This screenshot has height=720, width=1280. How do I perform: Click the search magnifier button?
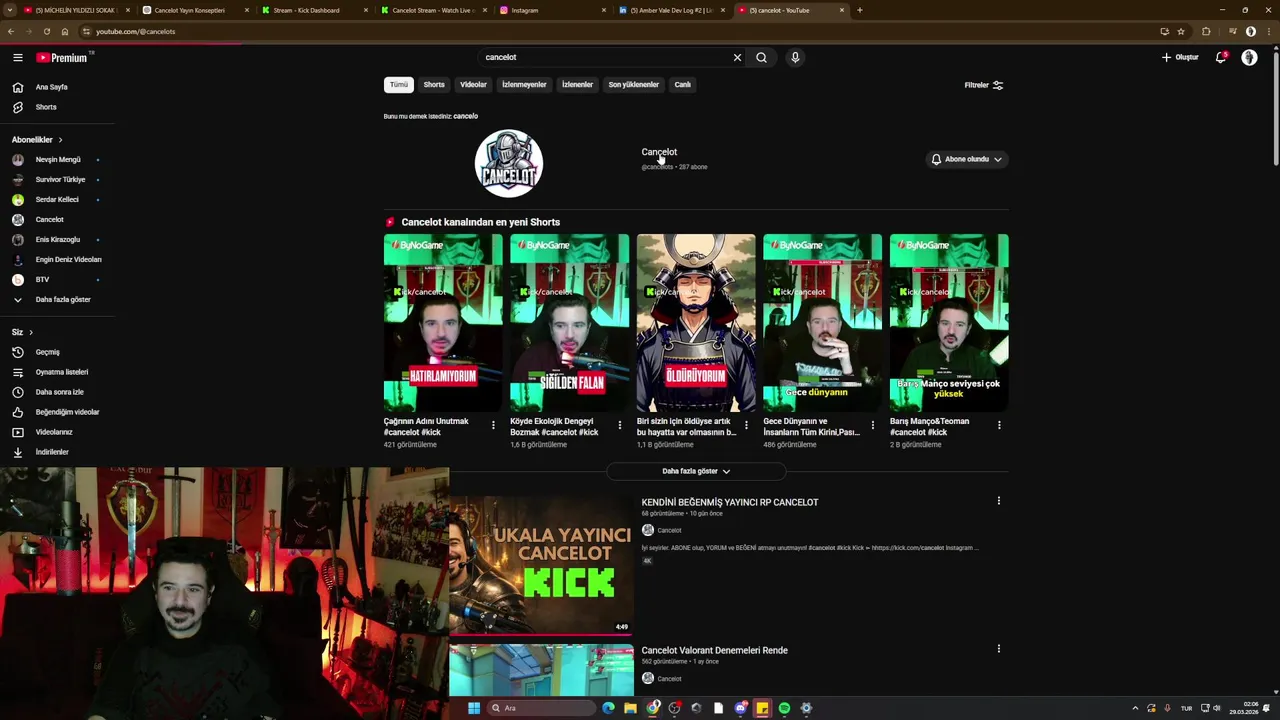click(761, 57)
